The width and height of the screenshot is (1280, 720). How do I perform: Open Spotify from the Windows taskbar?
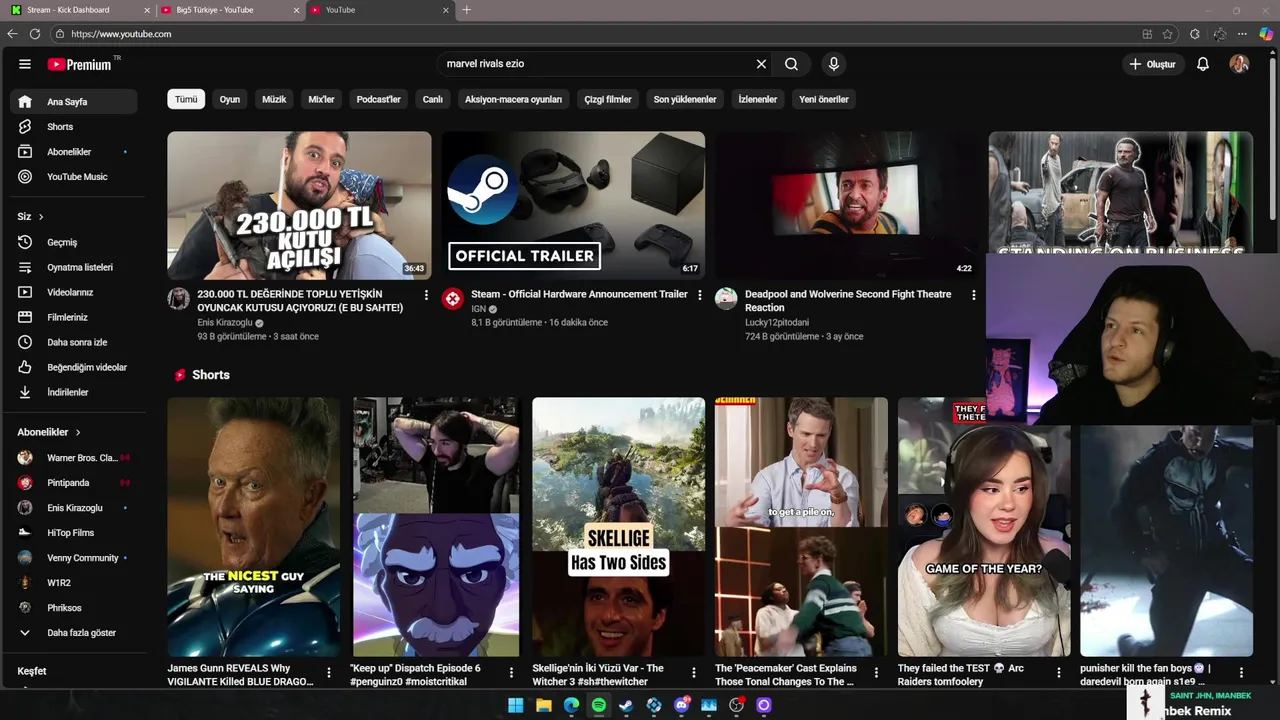pos(598,705)
